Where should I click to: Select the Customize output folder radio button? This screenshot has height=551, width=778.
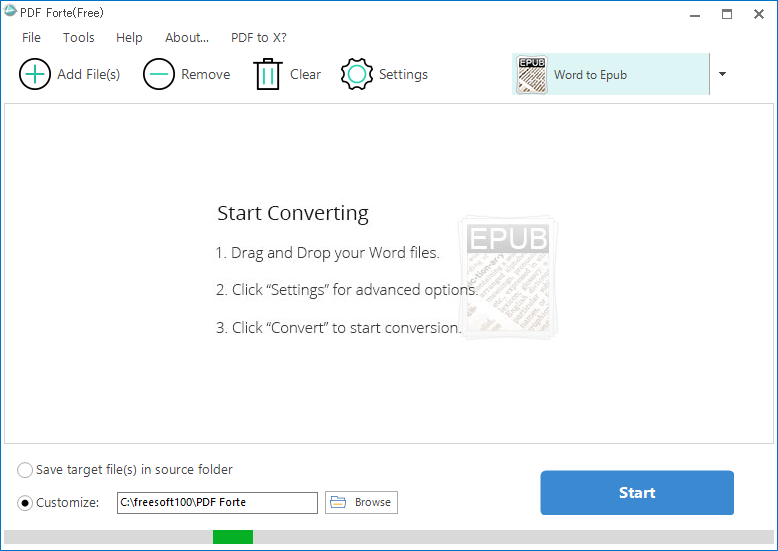click(25, 503)
